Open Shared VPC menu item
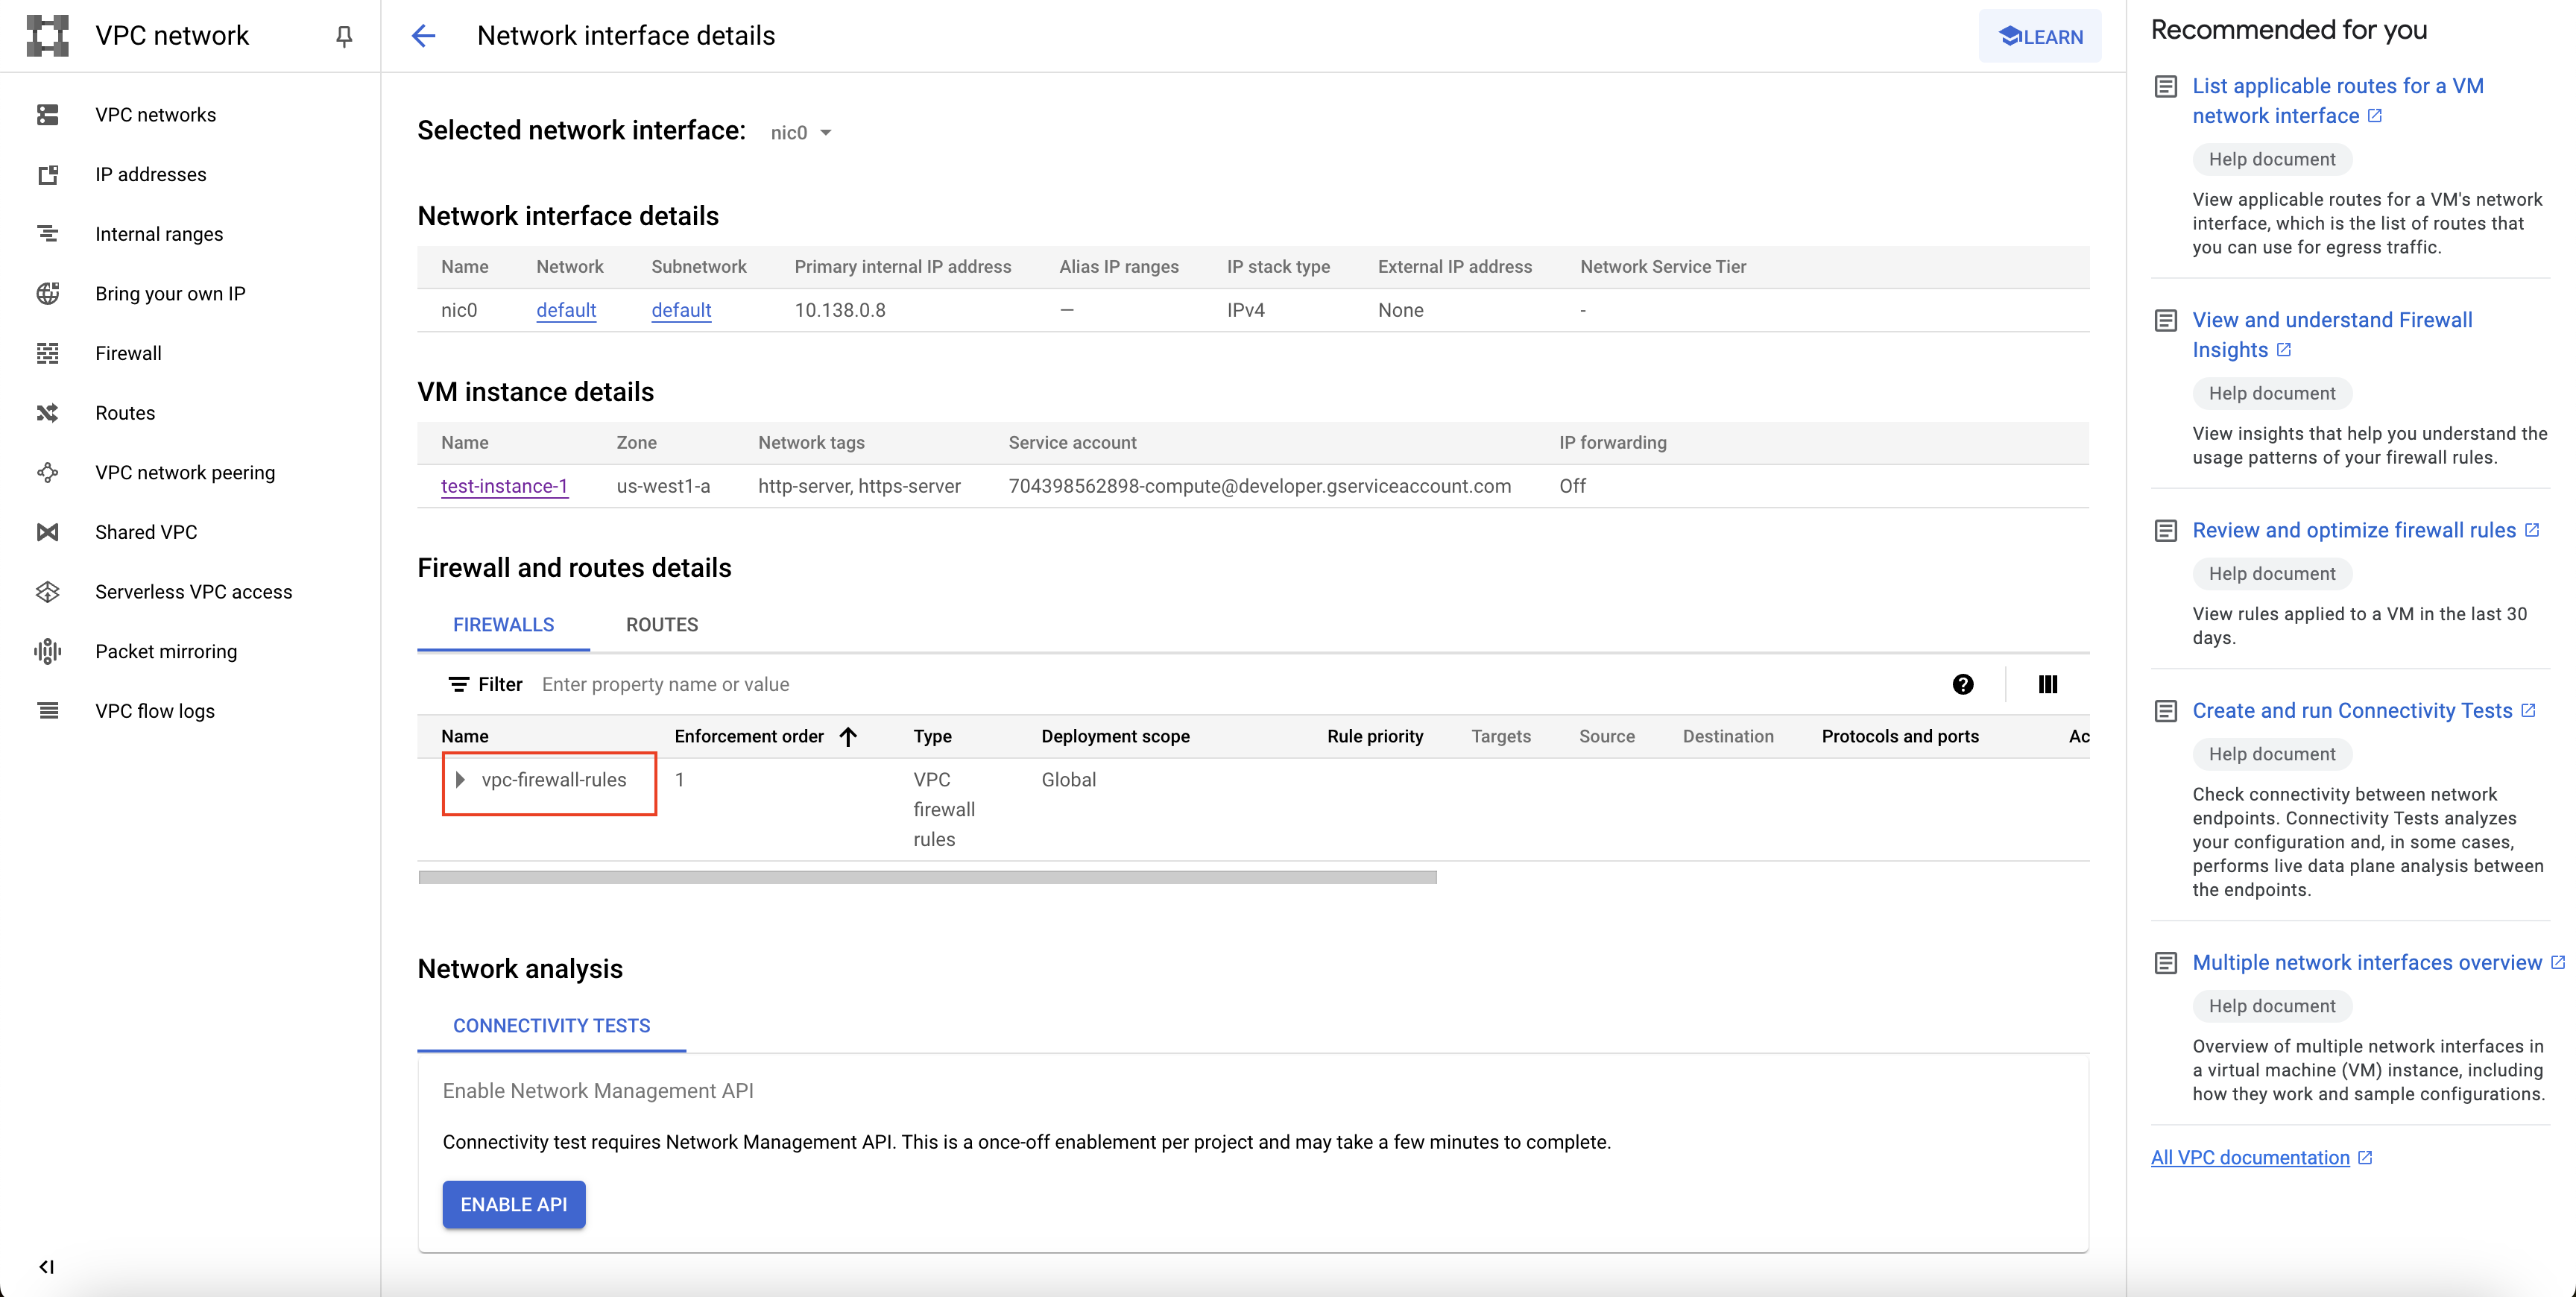The height and width of the screenshot is (1297, 2576). point(146,532)
